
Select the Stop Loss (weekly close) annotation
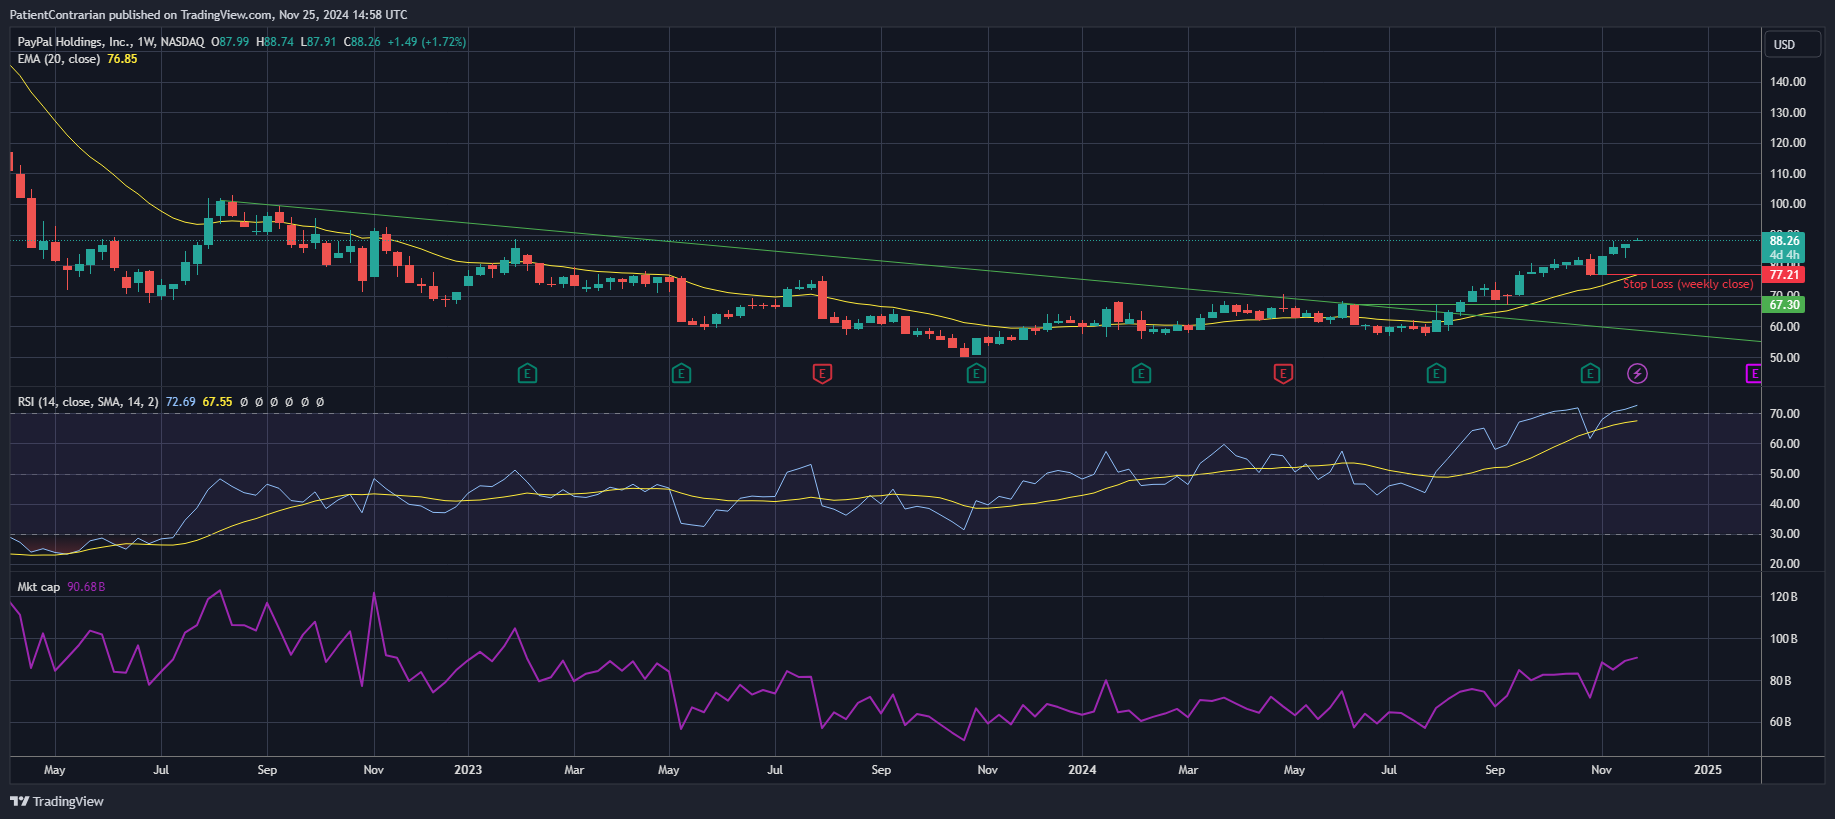click(1688, 284)
